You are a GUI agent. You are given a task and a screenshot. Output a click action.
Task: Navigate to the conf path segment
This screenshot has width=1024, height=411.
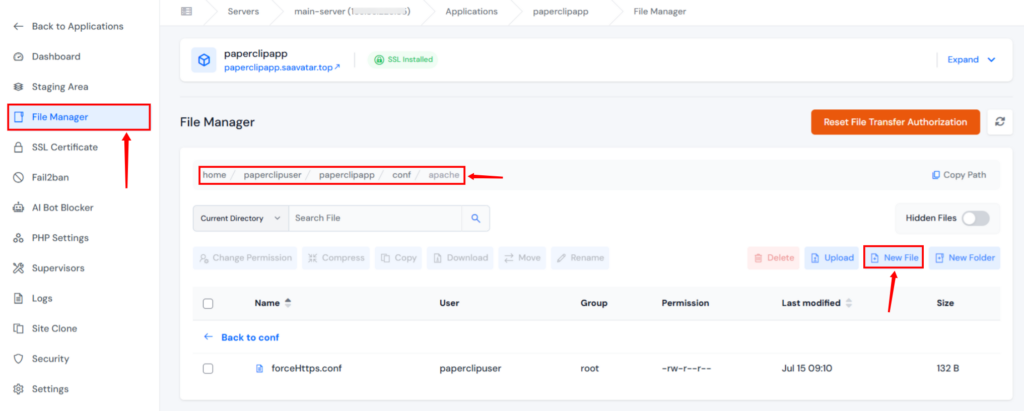pos(402,175)
